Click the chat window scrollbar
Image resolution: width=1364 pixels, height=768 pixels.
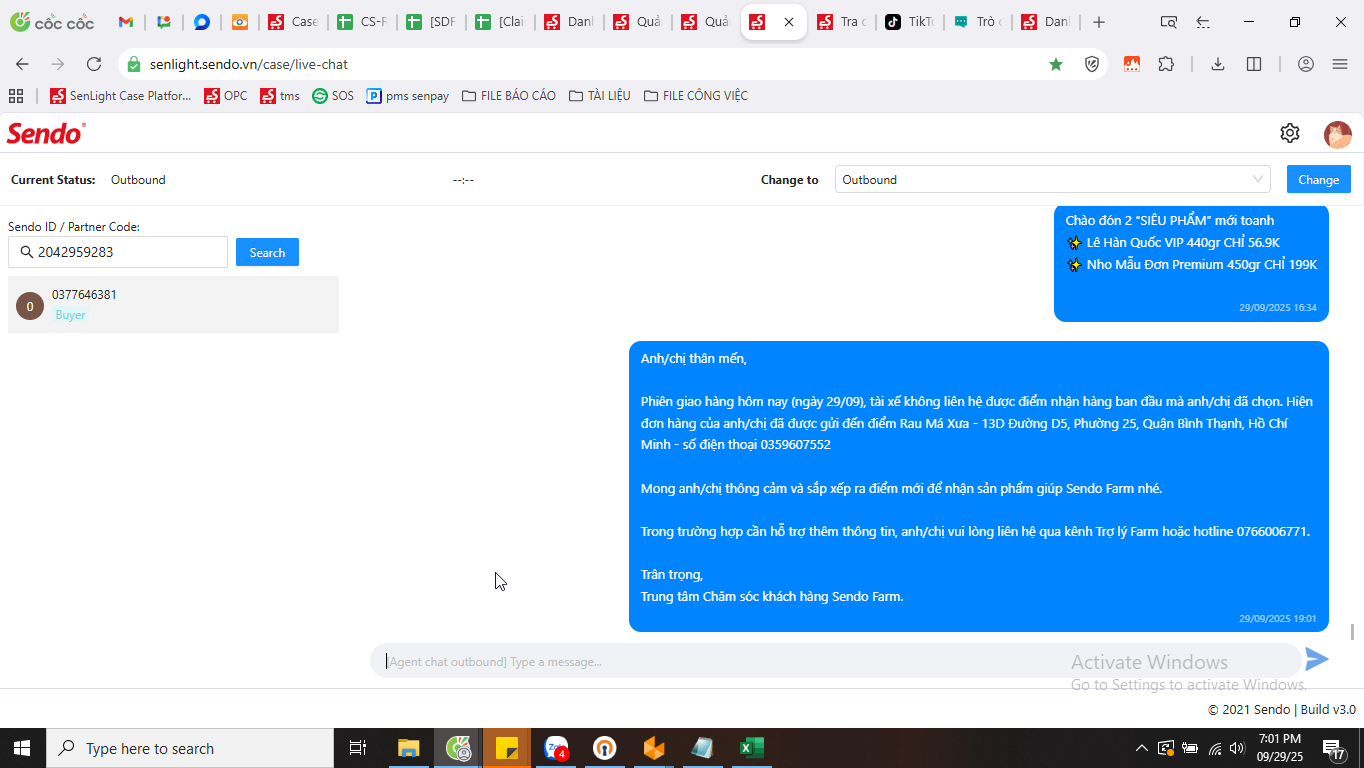pyautogui.click(x=1353, y=632)
